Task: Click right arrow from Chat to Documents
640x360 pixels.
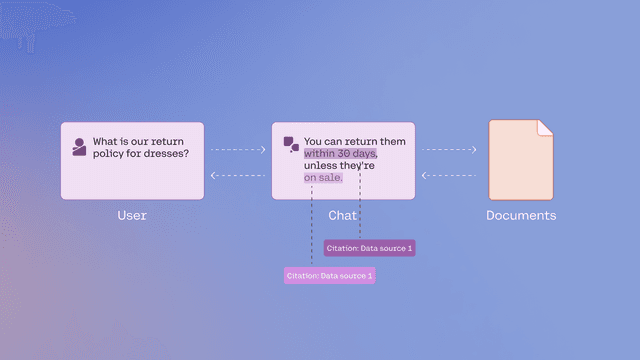Action: (x=449, y=150)
